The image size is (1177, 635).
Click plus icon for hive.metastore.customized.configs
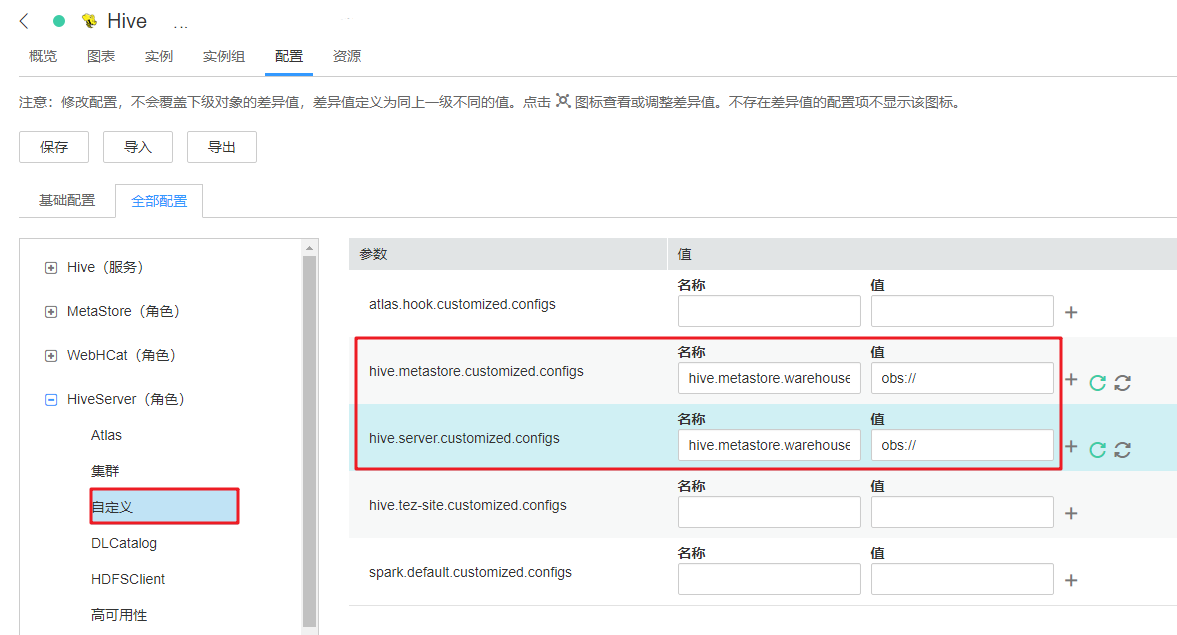[1071, 380]
